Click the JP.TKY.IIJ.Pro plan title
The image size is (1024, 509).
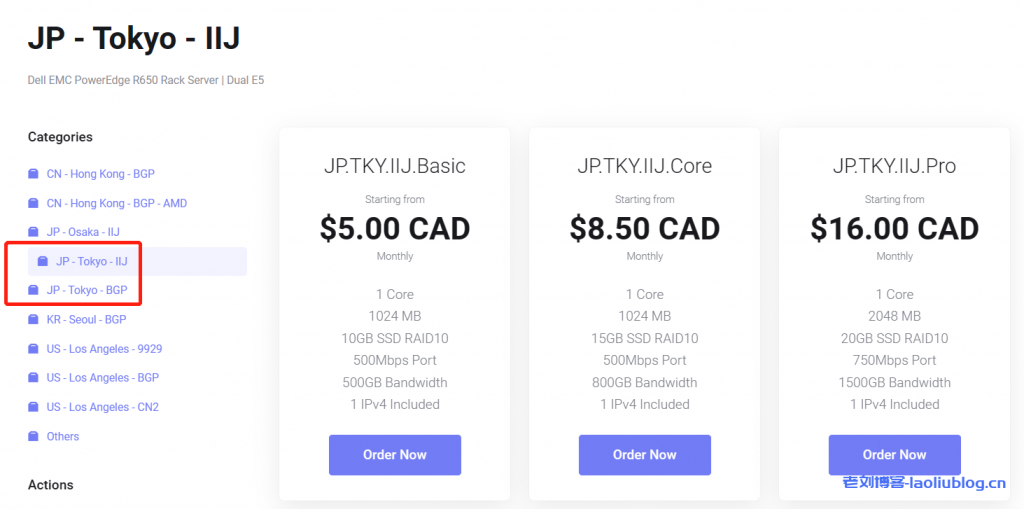click(x=895, y=166)
